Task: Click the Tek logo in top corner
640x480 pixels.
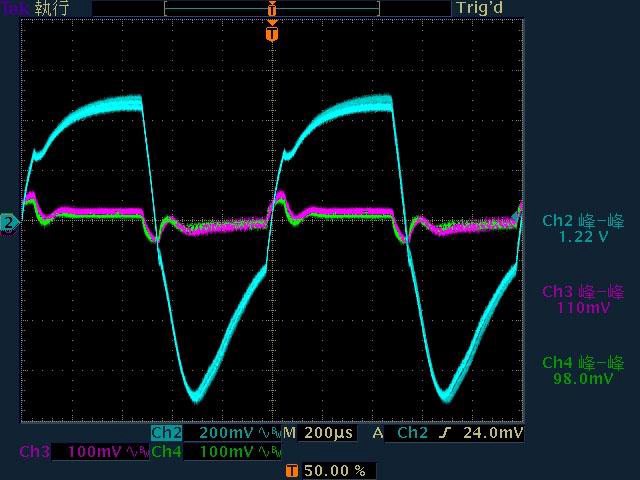Action: 15,8
